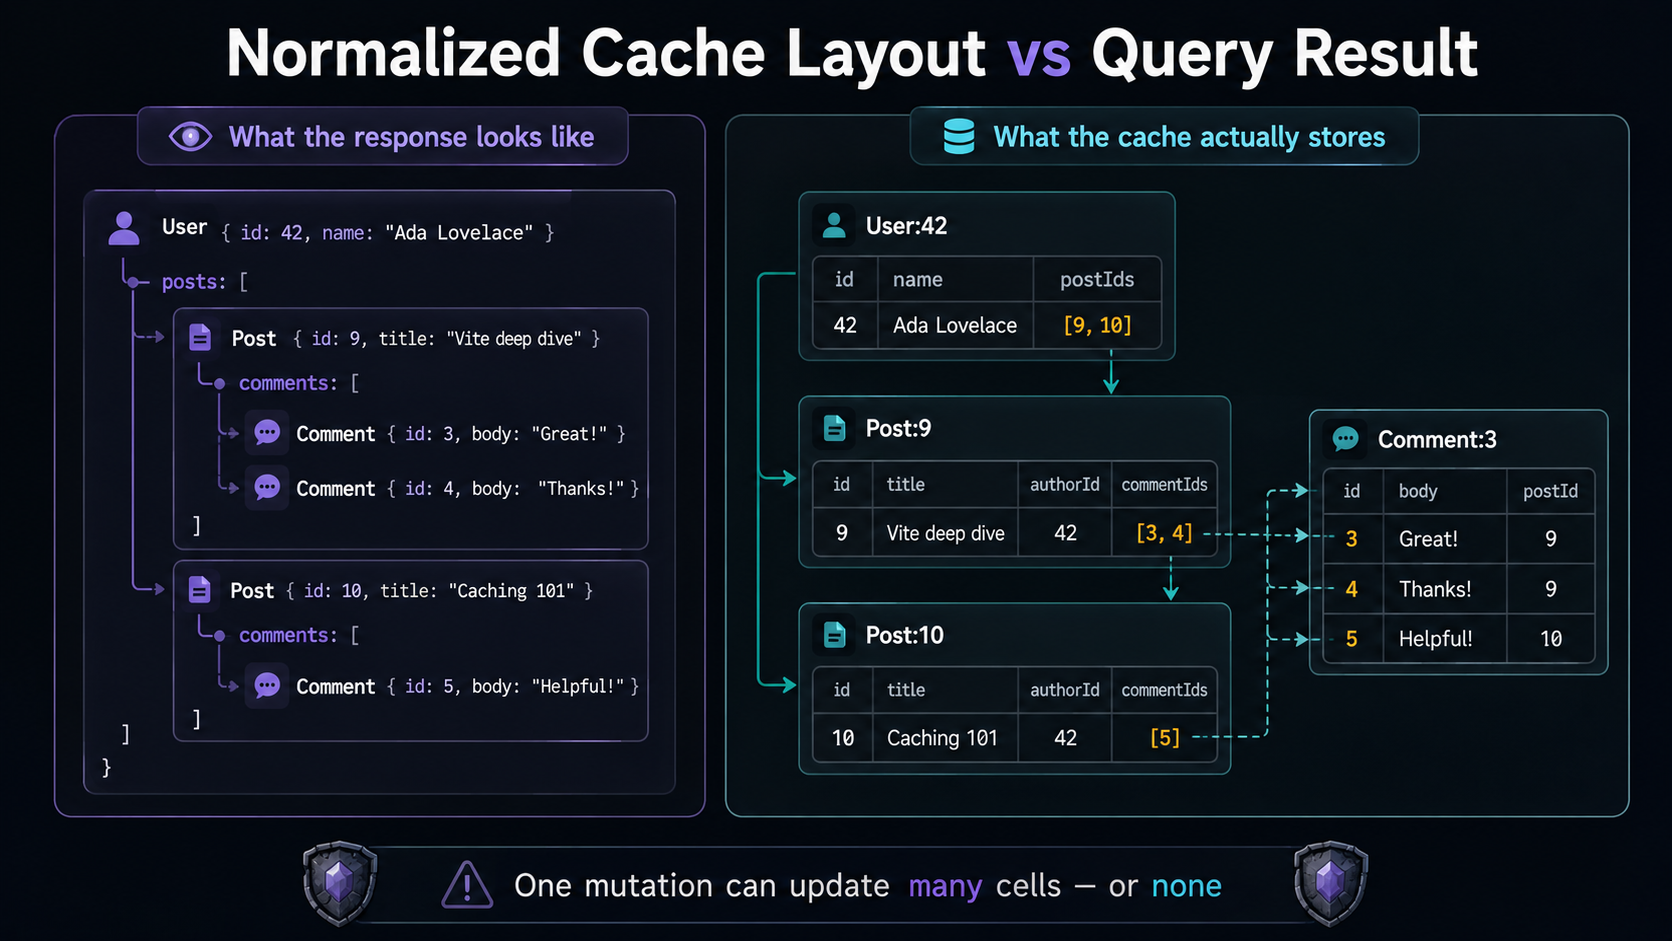This screenshot has width=1672, height=941.
Task: Click the "Ada Lovelace" string in User JSON
Action: [x=459, y=232]
